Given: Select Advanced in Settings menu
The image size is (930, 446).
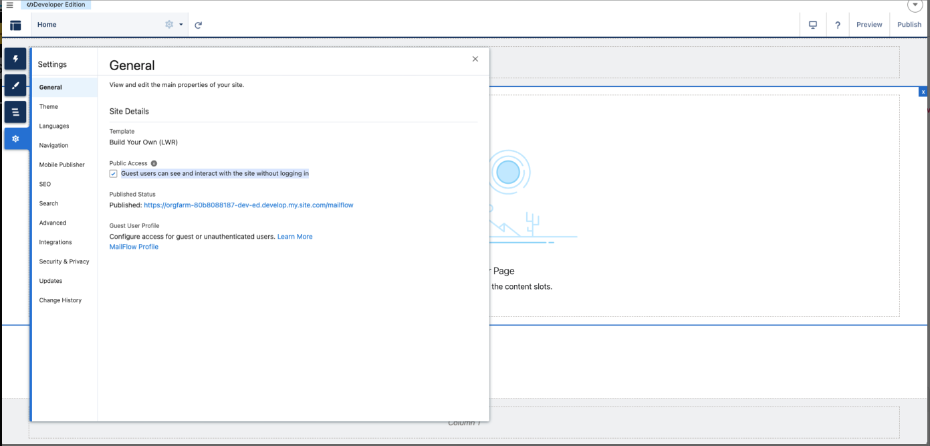Looking at the screenshot, I should pyautogui.click(x=65, y=223).
